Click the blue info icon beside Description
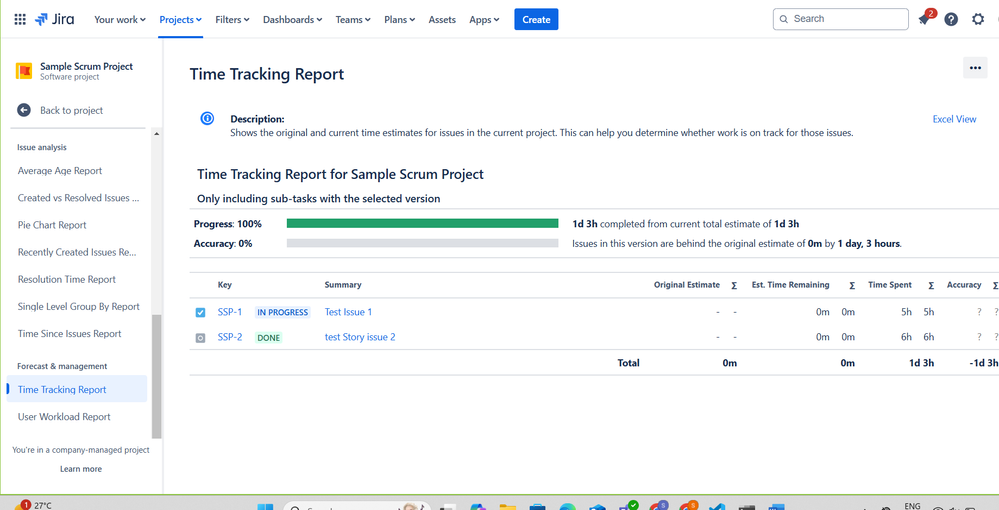This screenshot has height=510, width=999. point(207,118)
